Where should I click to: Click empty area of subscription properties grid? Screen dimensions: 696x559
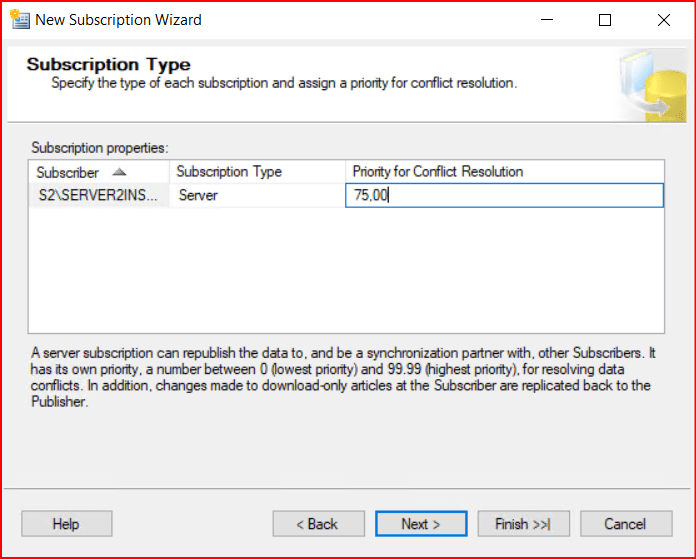[x=345, y=270]
